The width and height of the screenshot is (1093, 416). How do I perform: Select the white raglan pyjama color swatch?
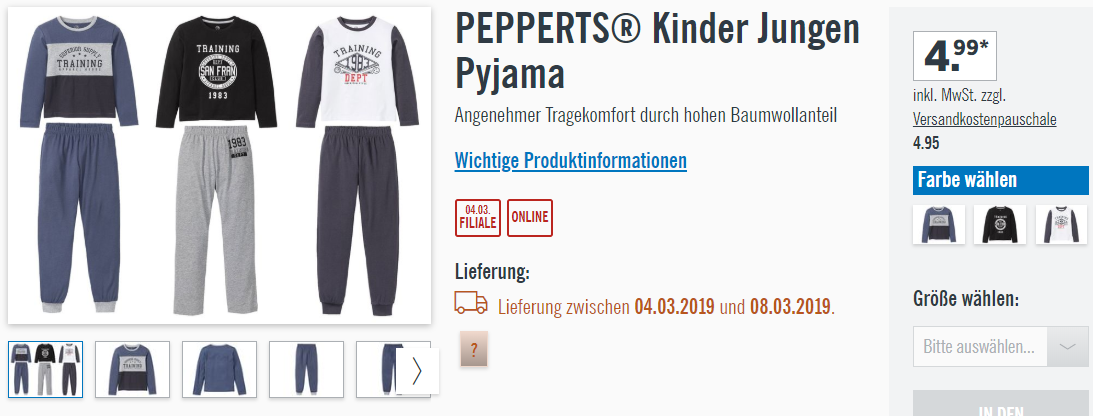1062,224
